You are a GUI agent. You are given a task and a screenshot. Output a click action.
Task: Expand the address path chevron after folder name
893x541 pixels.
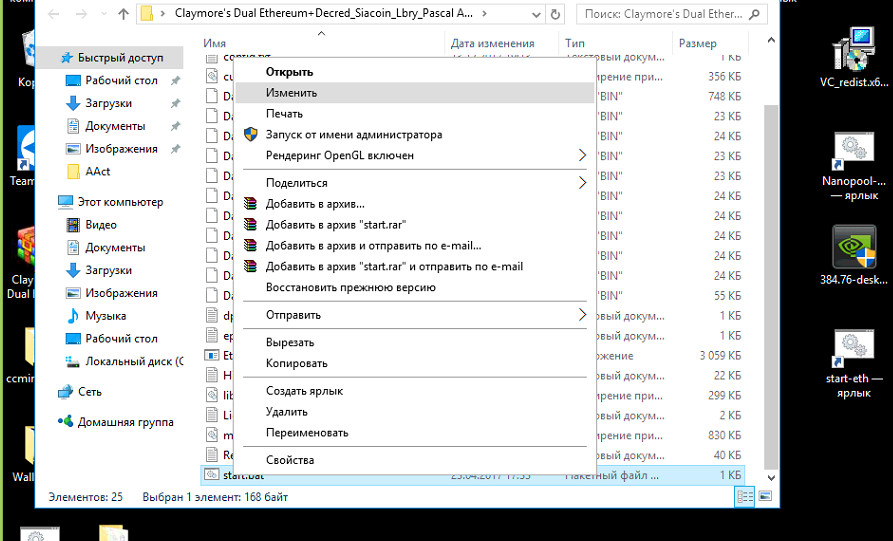coord(485,14)
